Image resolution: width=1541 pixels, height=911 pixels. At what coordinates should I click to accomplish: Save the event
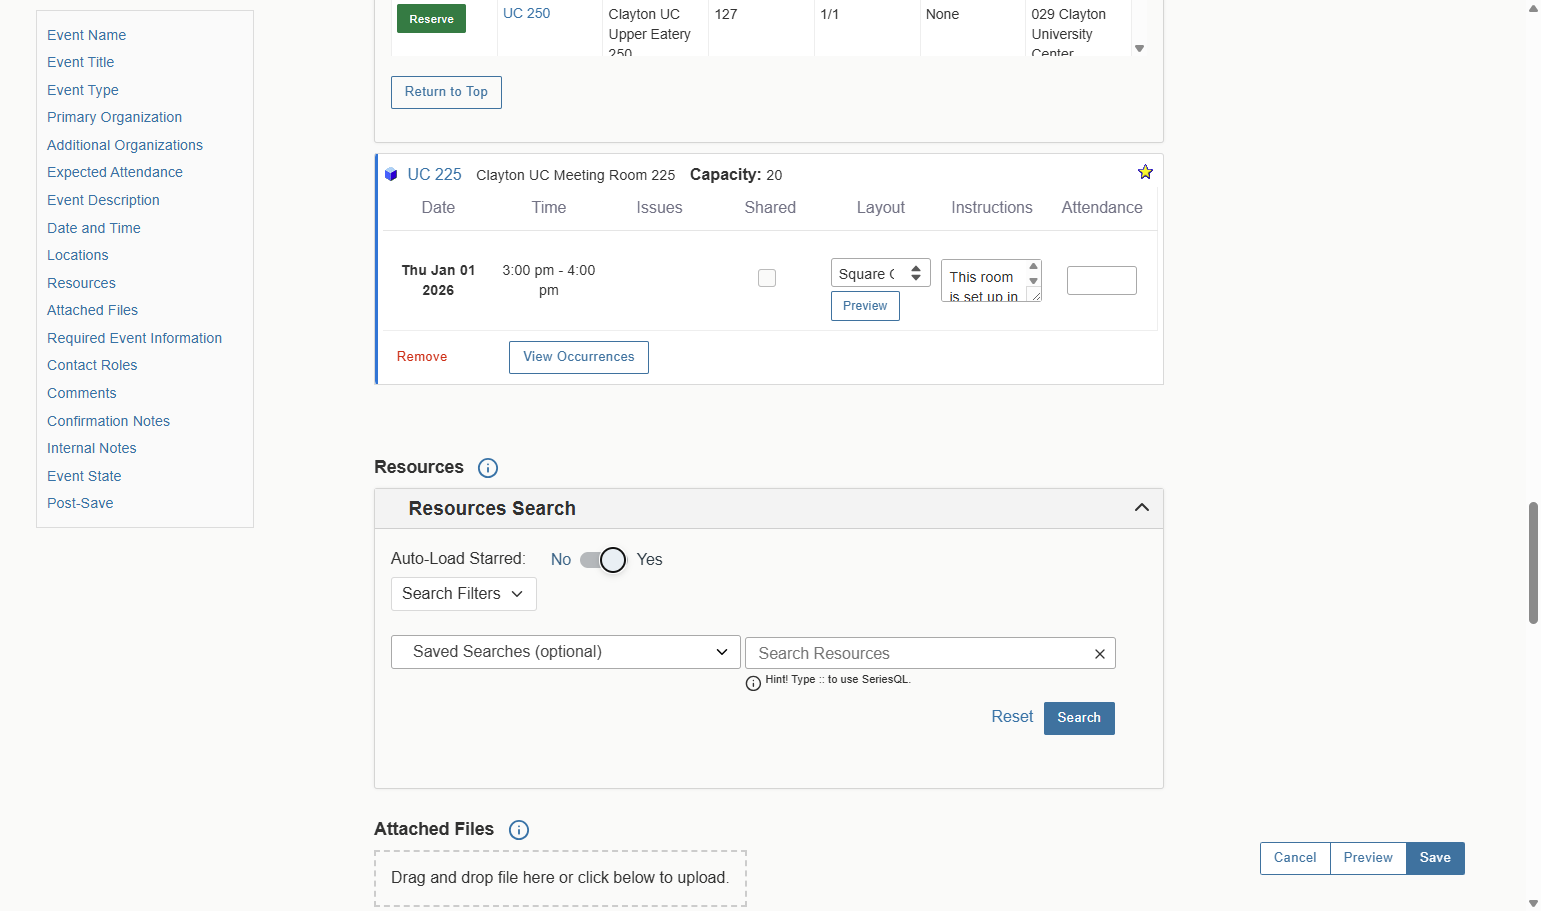1435,858
